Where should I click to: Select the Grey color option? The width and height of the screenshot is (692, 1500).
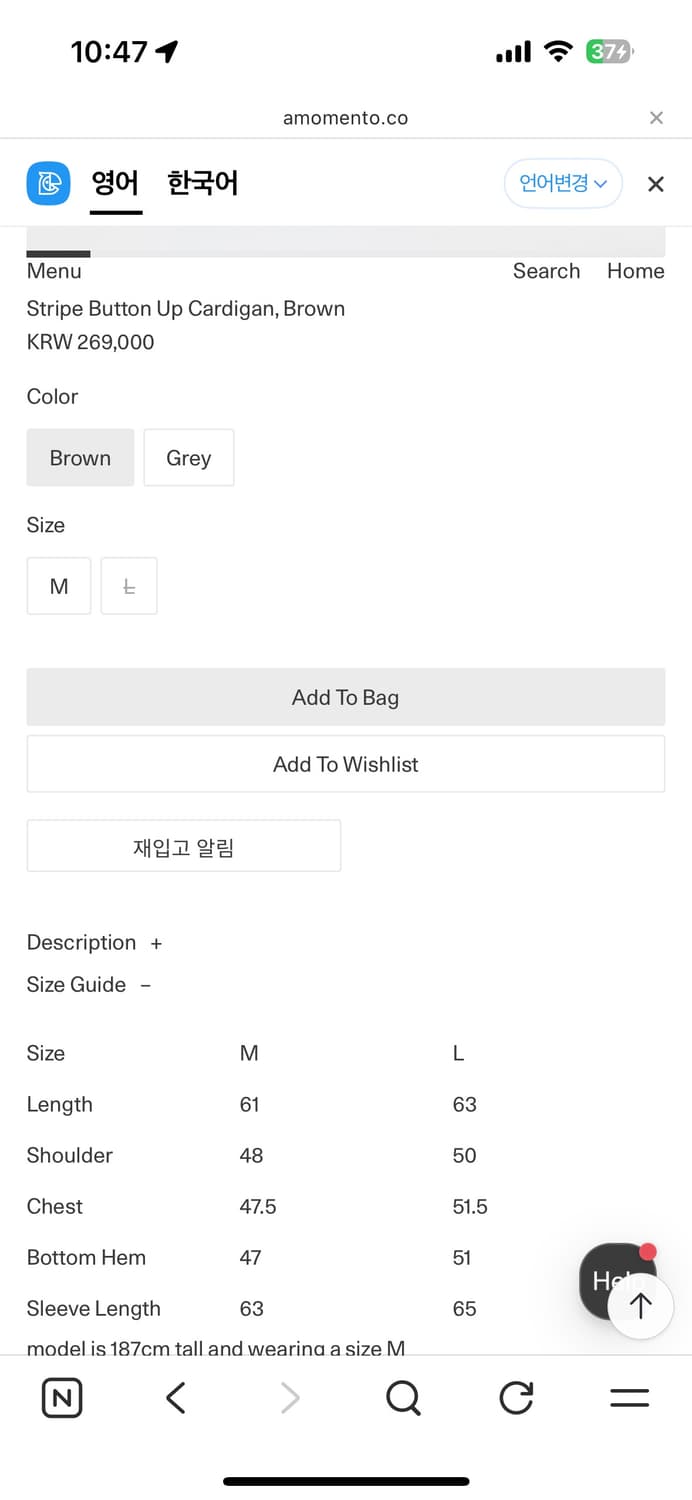[x=188, y=457]
